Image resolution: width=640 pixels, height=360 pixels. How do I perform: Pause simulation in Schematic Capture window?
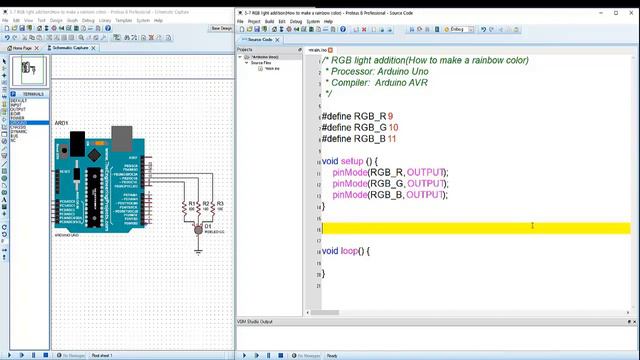pos(33,355)
